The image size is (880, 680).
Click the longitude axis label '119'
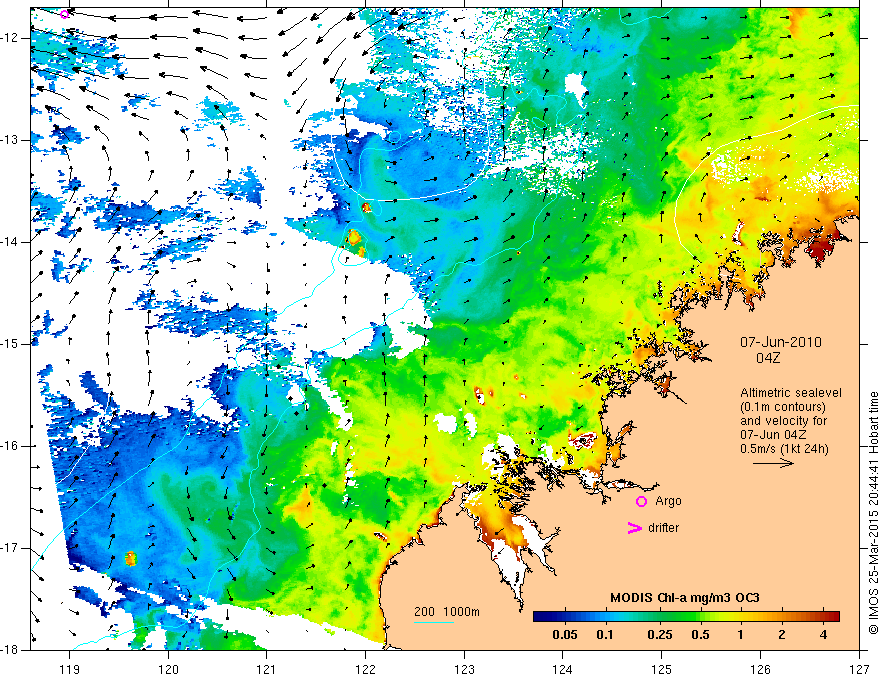point(69,669)
